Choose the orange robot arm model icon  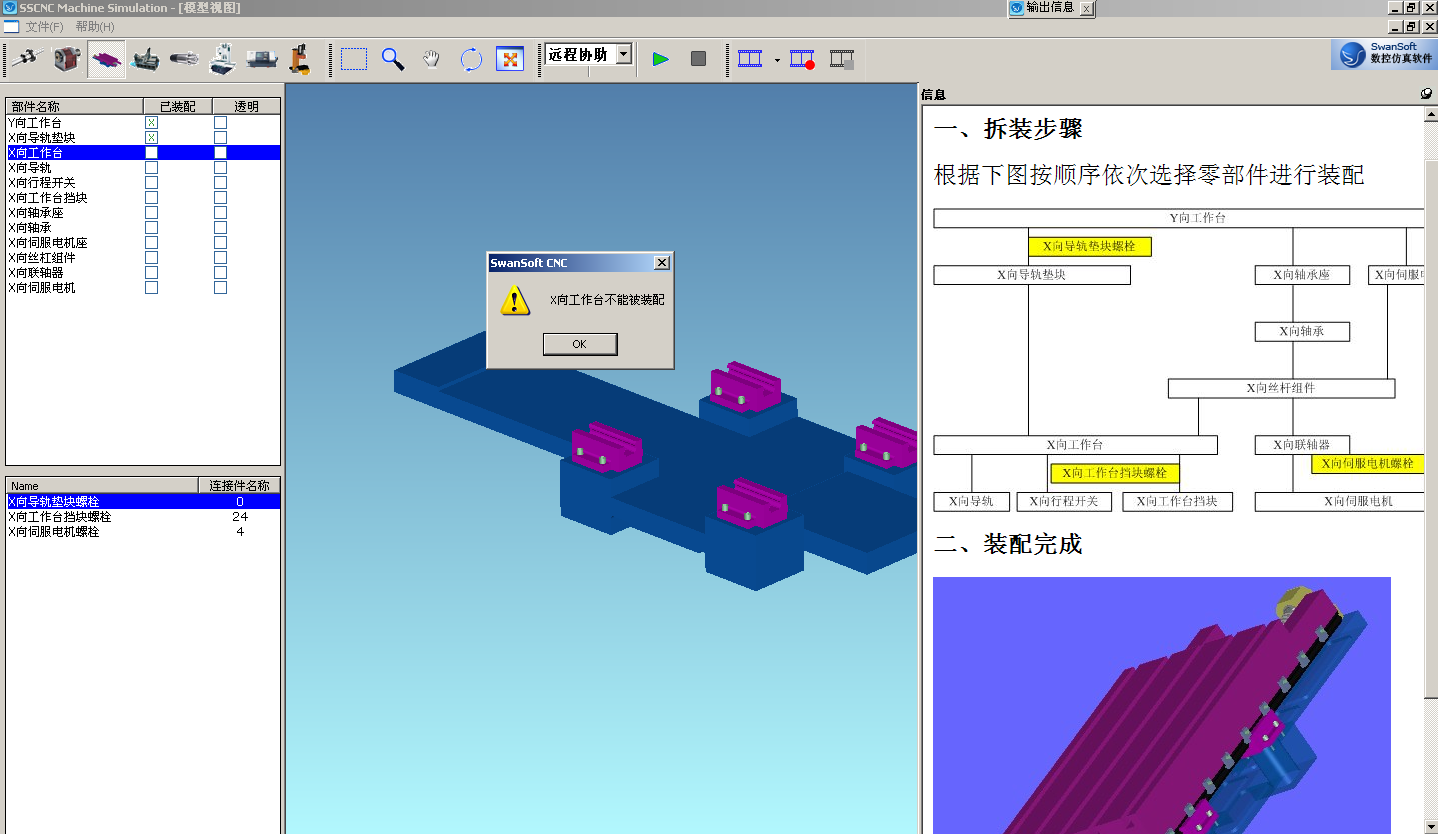[299, 60]
